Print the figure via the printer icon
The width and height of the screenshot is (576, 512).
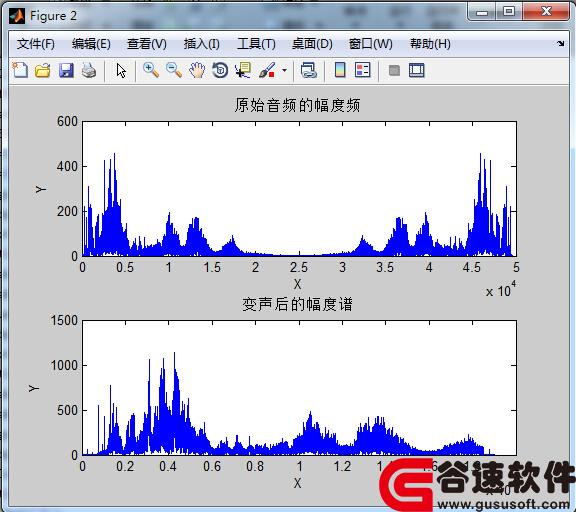coord(89,70)
